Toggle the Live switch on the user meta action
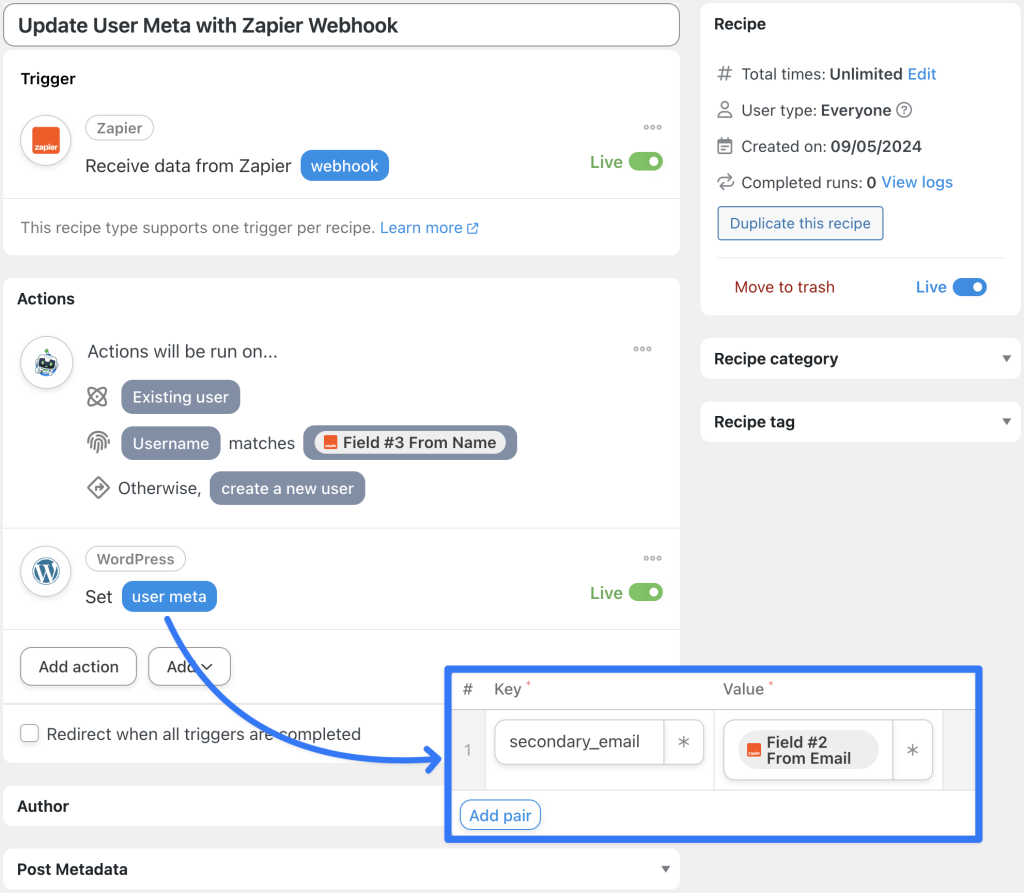1024x893 pixels. click(647, 592)
